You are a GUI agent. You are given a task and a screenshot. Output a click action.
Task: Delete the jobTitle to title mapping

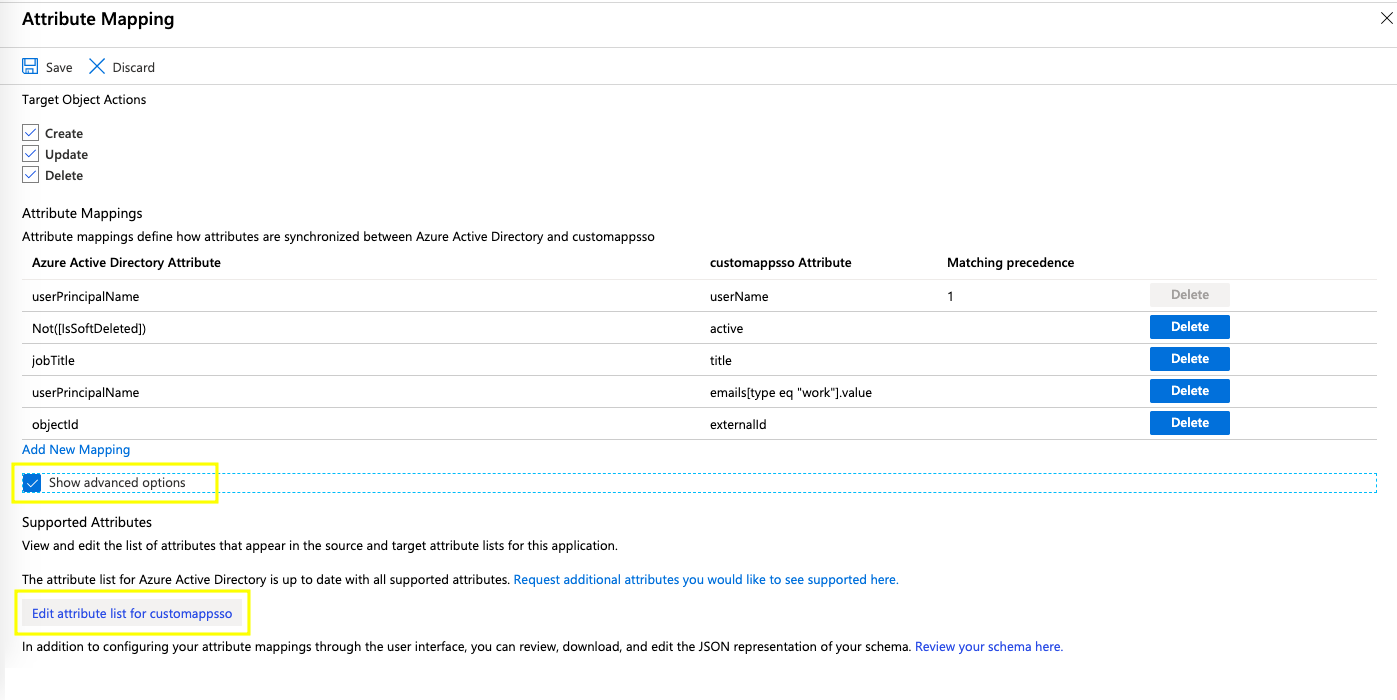point(1189,359)
